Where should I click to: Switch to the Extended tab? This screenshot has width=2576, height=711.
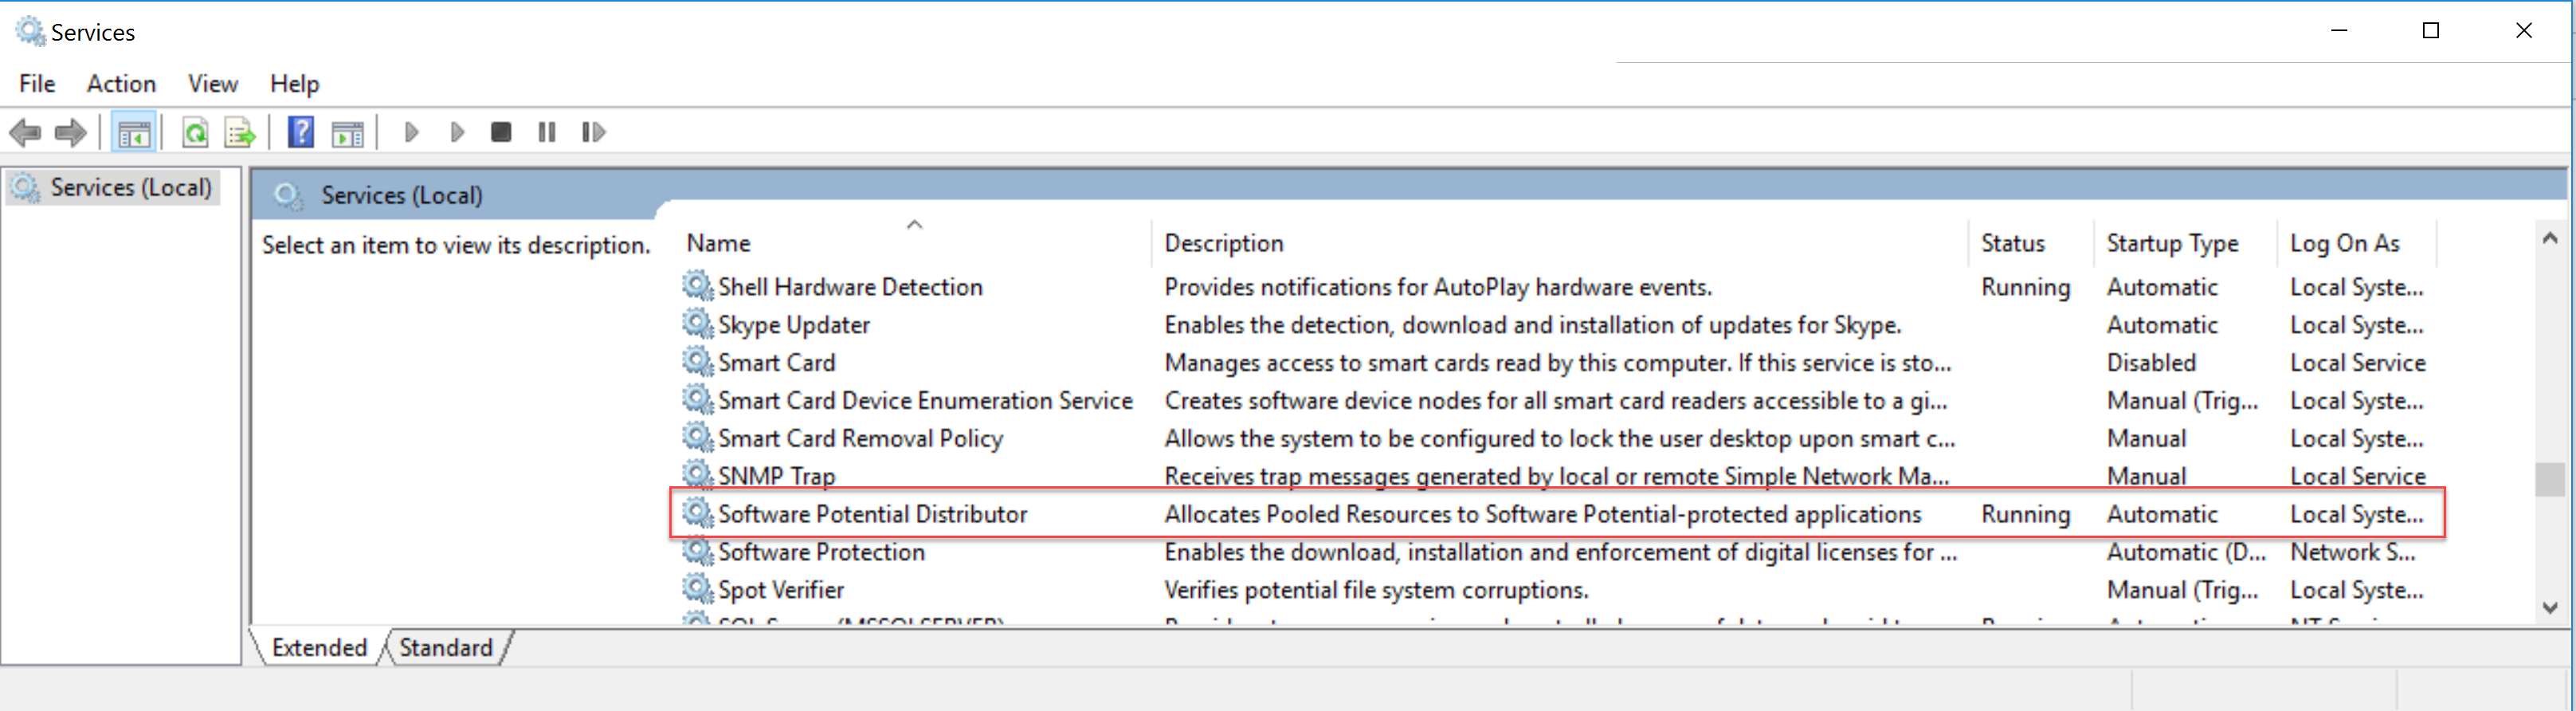(x=319, y=647)
